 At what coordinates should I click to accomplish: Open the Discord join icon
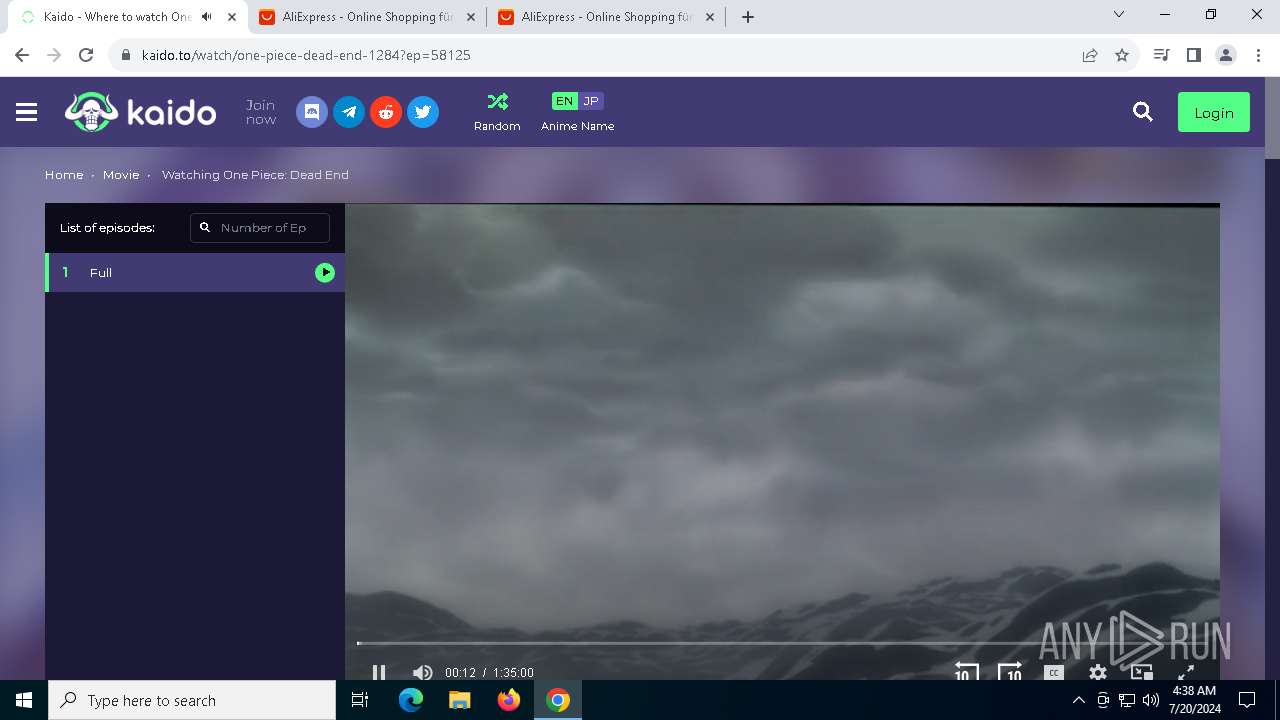tap(312, 112)
